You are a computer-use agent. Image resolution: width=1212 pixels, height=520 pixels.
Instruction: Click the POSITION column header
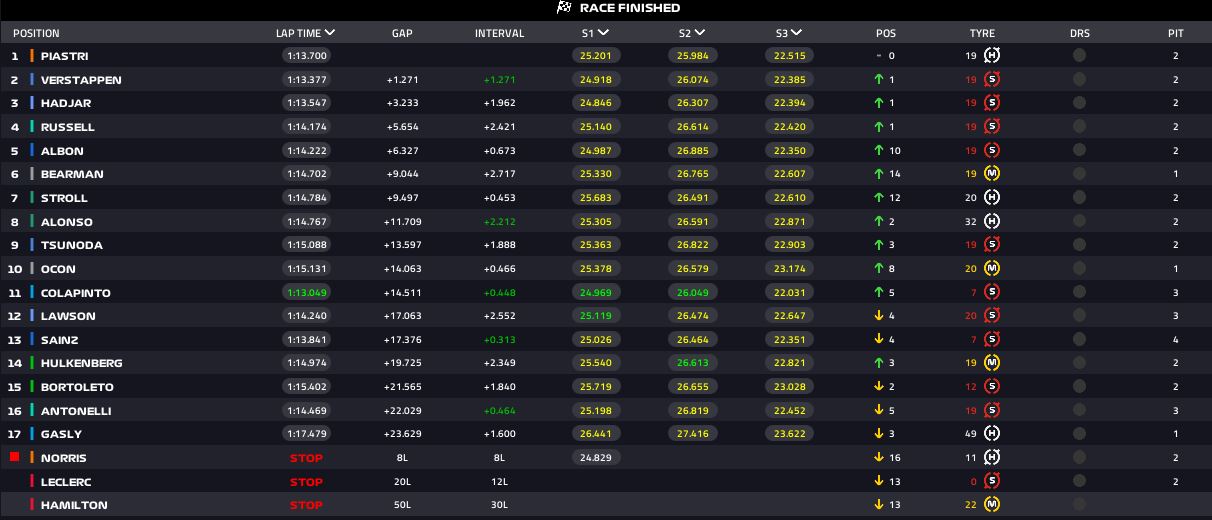coord(36,33)
